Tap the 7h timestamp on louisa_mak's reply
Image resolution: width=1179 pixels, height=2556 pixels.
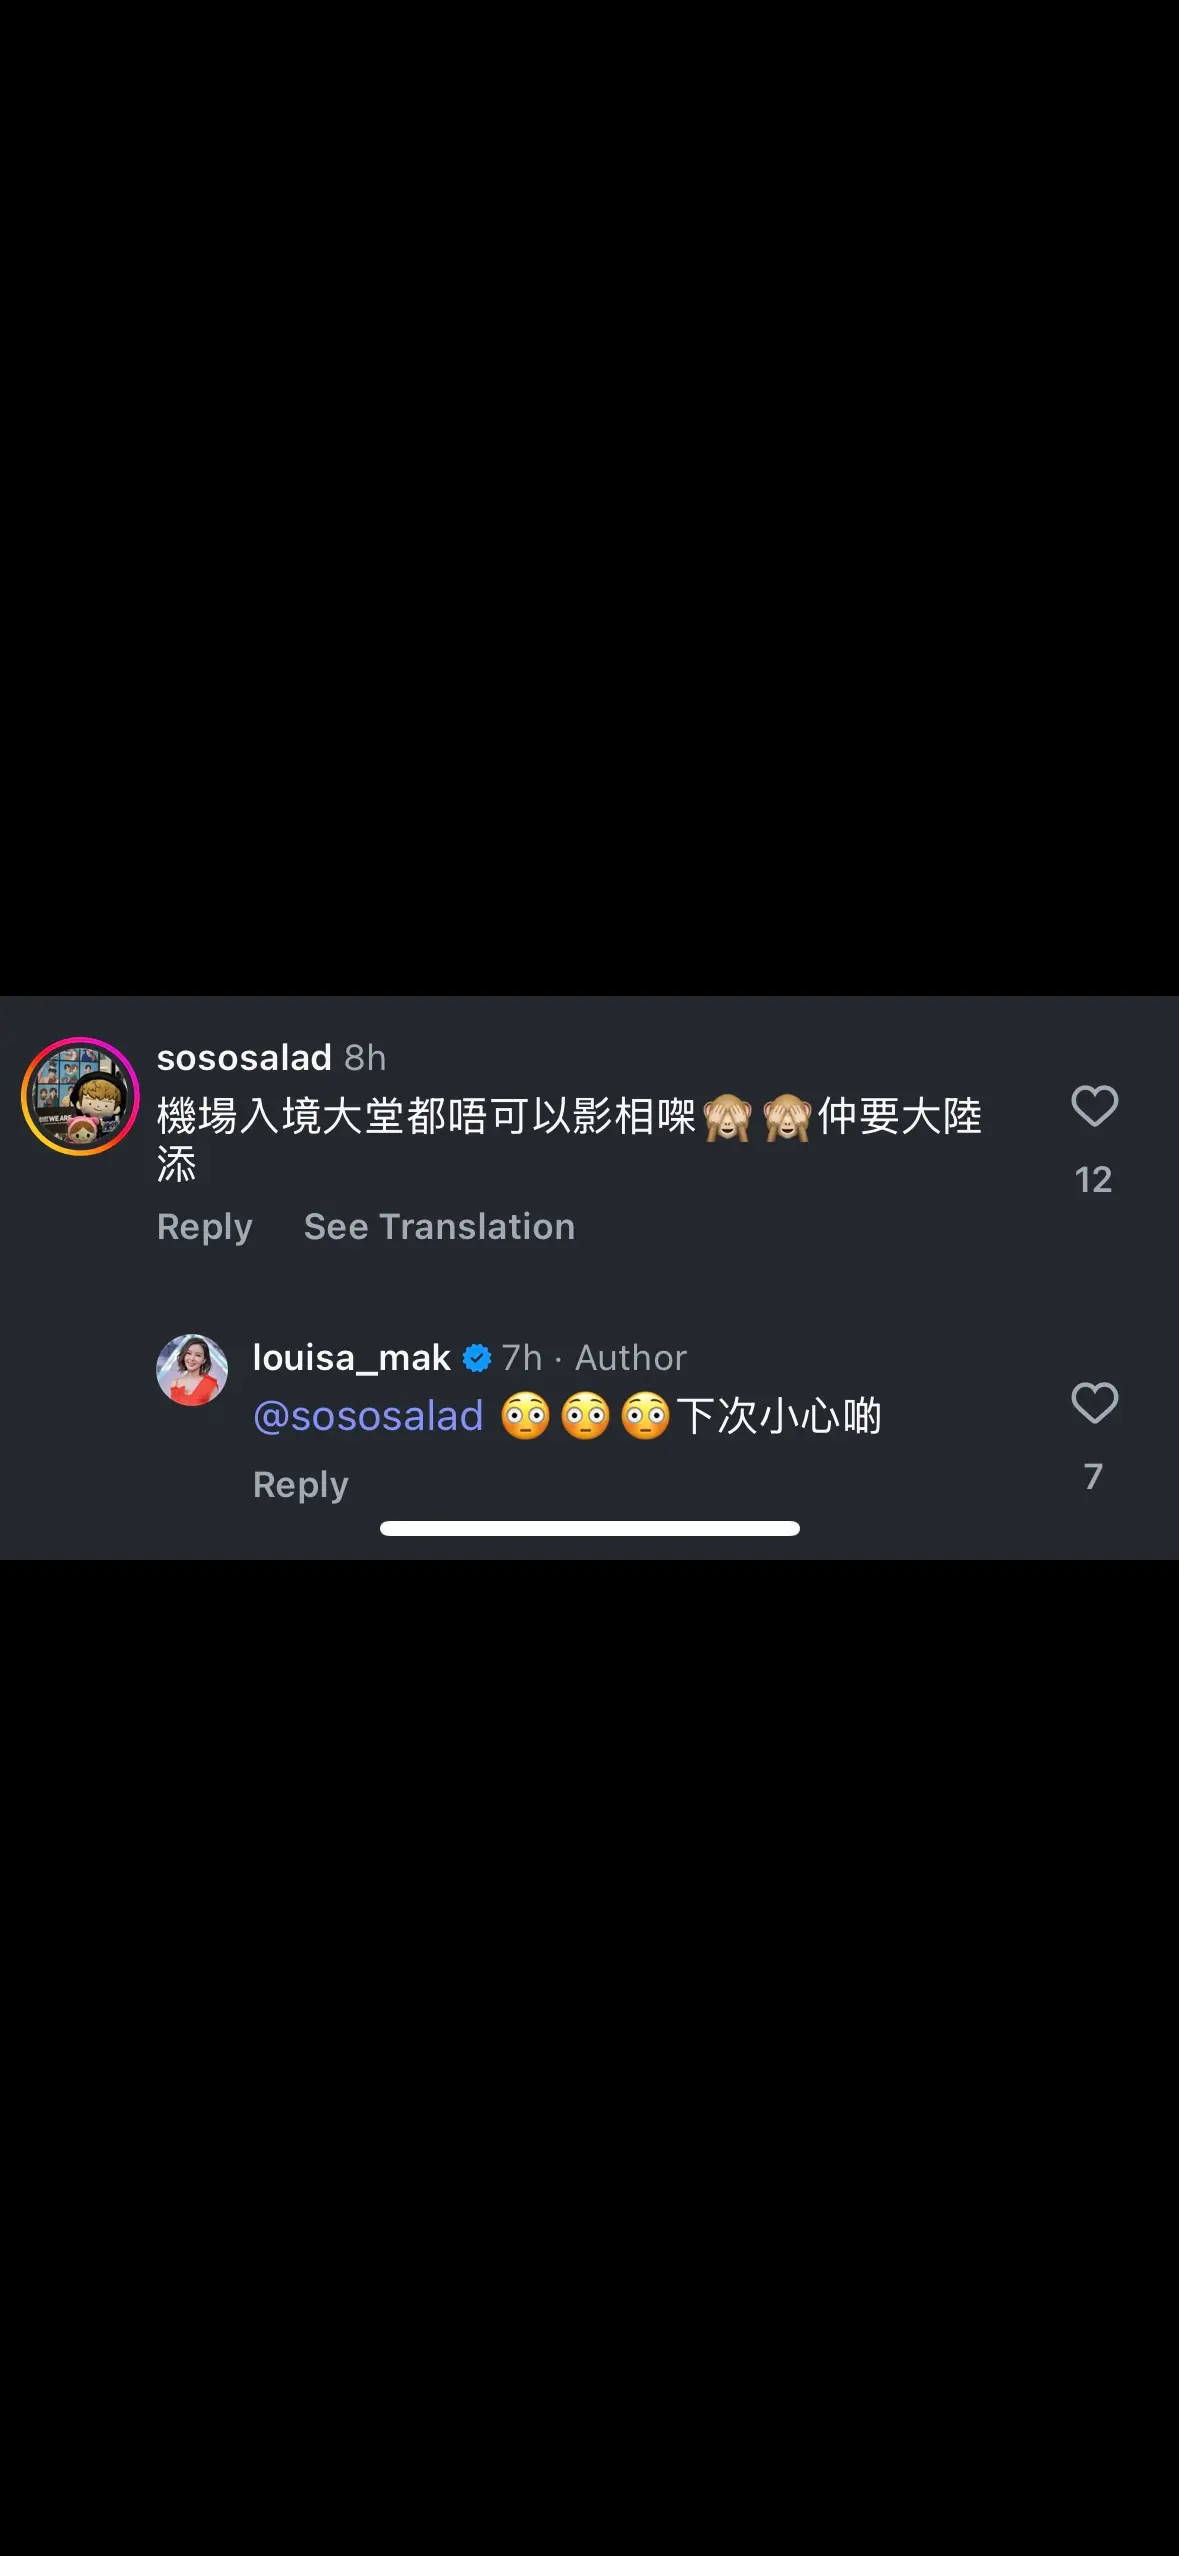522,1358
